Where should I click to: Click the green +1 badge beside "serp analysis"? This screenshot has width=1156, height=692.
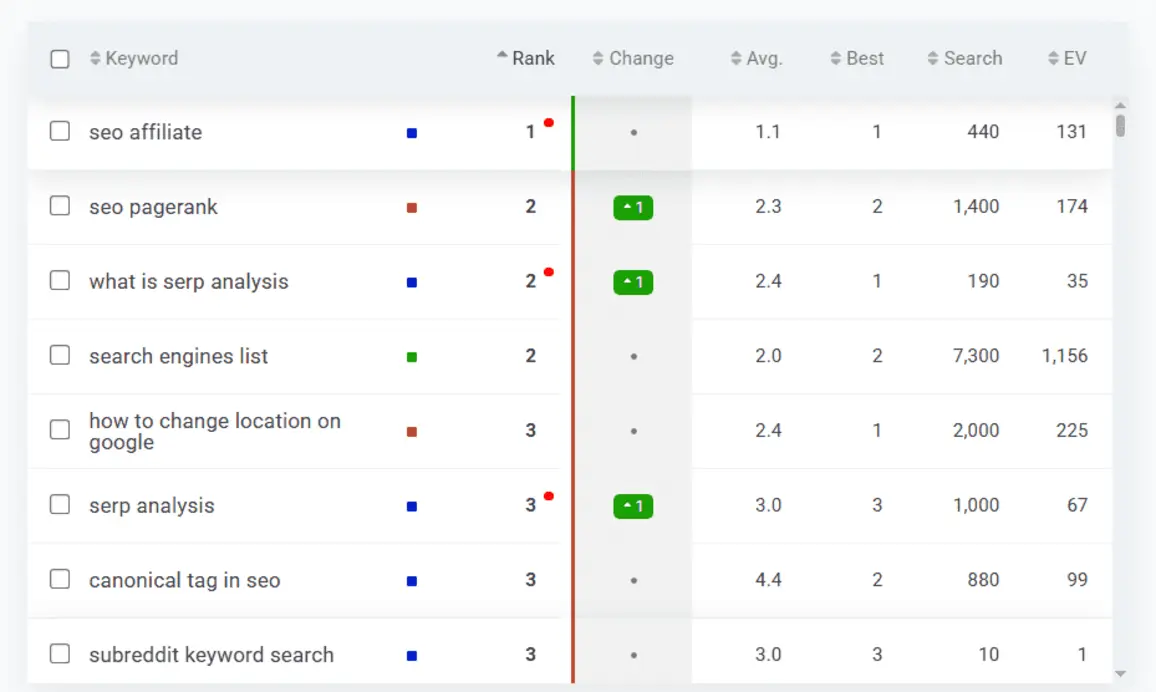(x=633, y=506)
